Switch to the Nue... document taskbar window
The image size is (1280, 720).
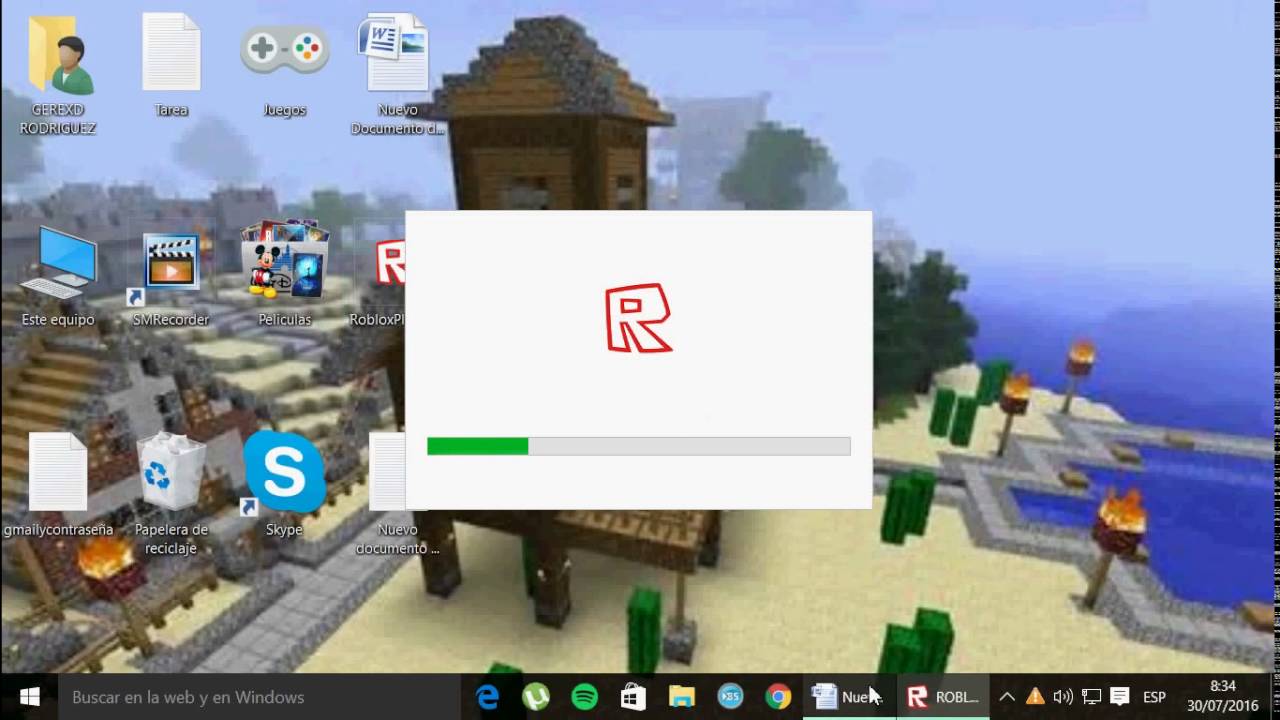(849, 697)
